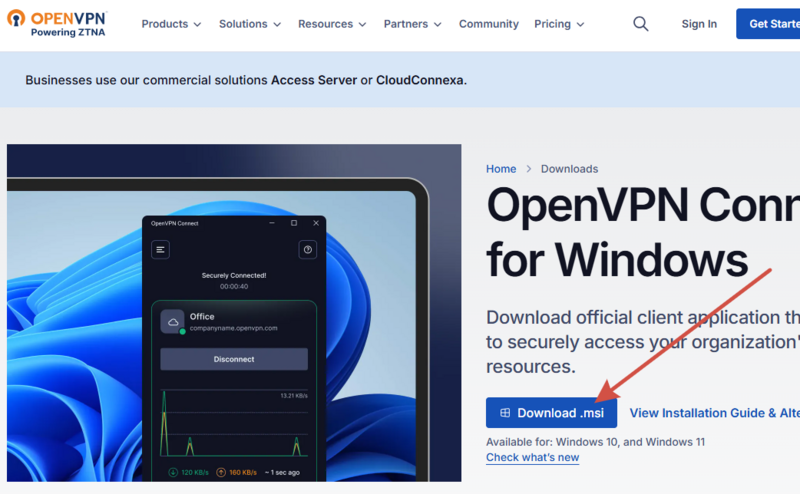The width and height of the screenshot is (800, 494).
Task: Open the Partners dropdown menu
Action: point(413,24)
